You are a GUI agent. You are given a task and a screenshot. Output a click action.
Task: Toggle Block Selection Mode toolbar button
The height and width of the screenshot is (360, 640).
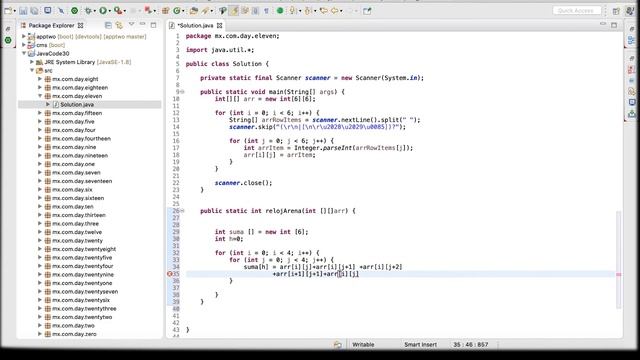coord(255,11)
